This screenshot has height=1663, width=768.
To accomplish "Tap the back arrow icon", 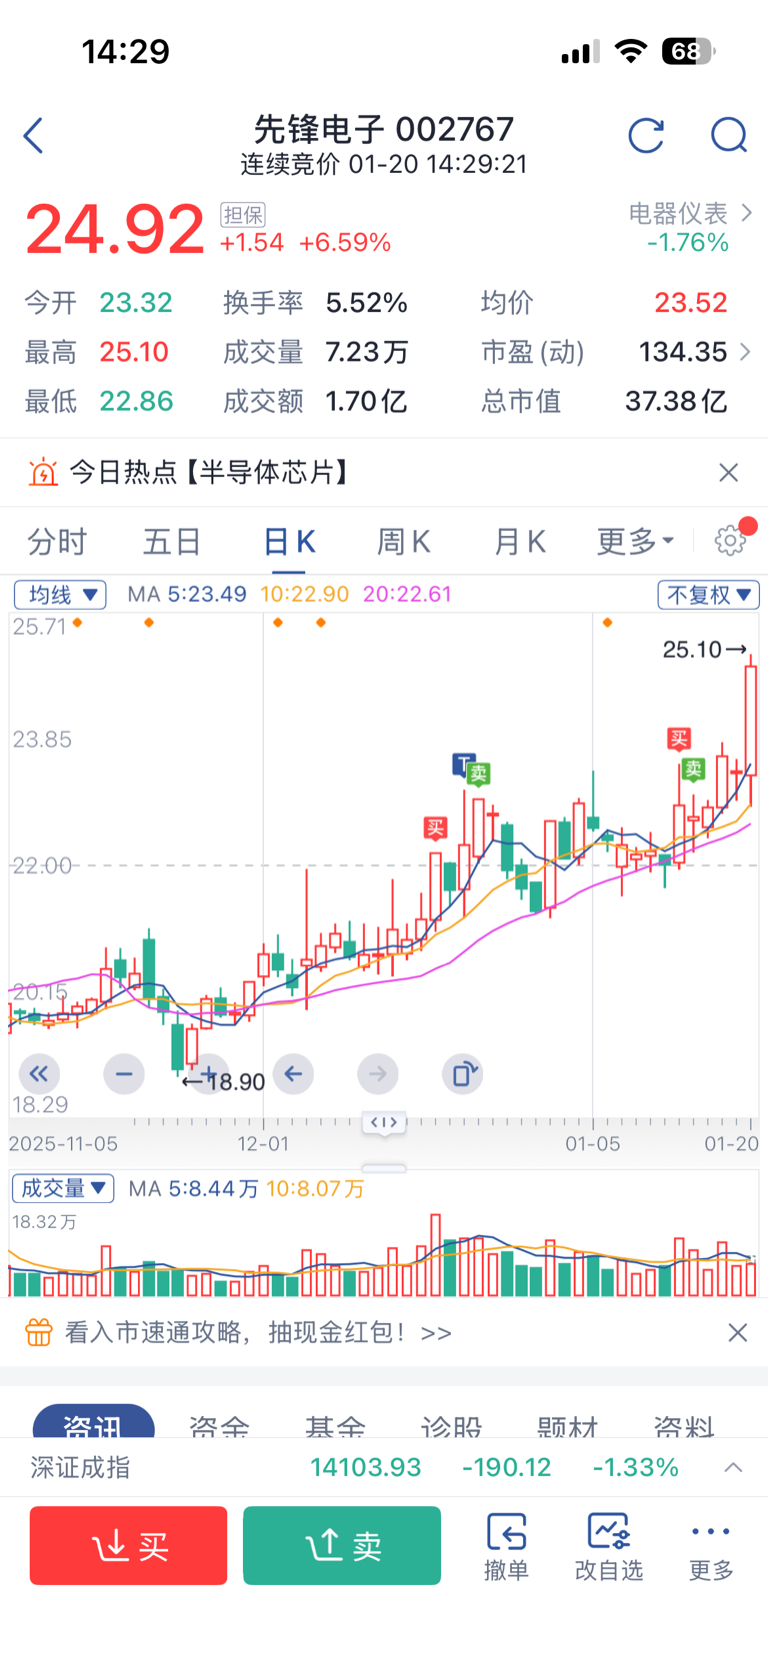I will (34, 136).
